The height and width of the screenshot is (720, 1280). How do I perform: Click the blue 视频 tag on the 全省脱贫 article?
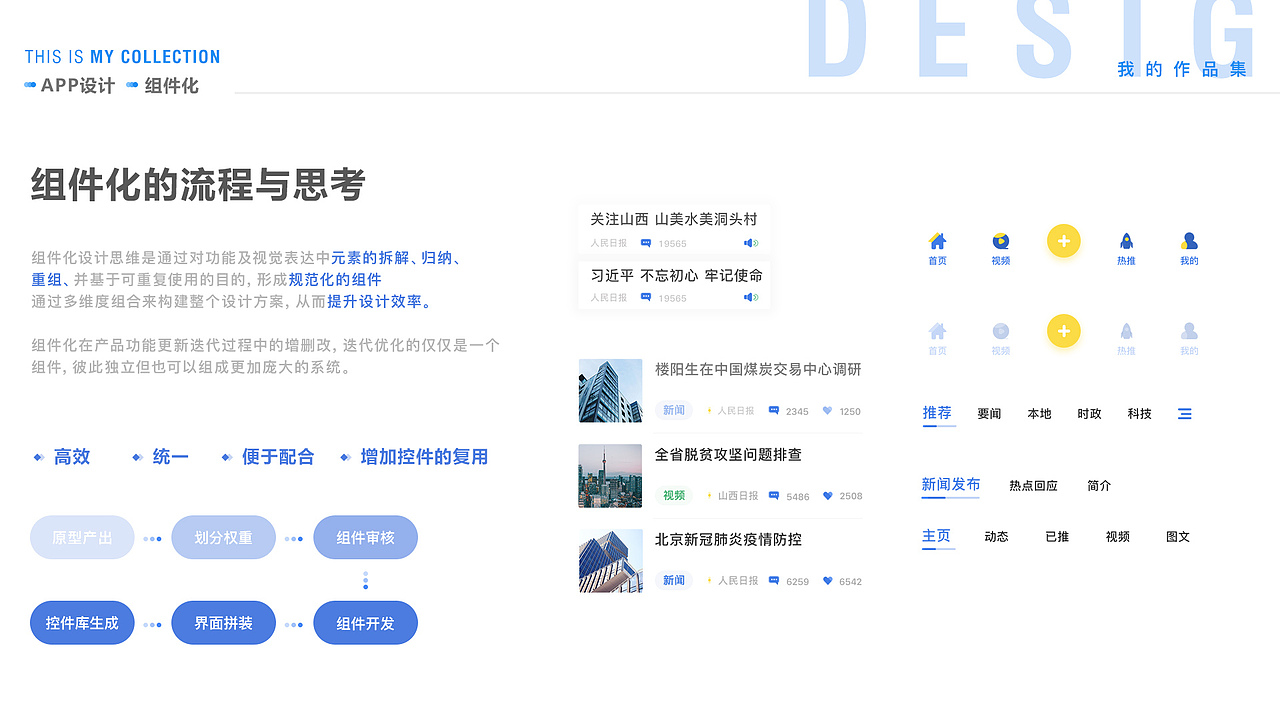click(x=673, y=495)
